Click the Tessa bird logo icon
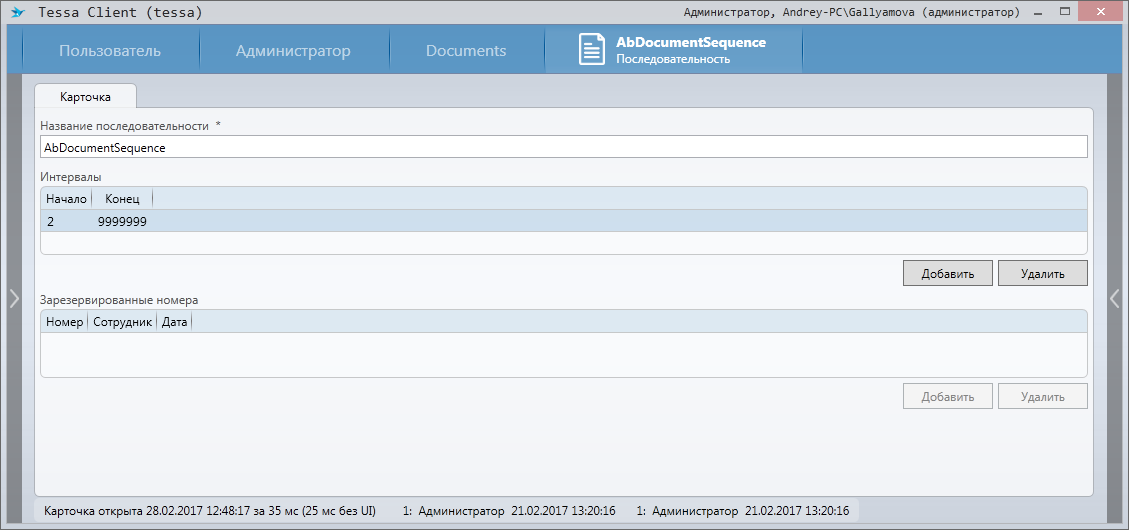1129x530 pixels. (17, 13)
